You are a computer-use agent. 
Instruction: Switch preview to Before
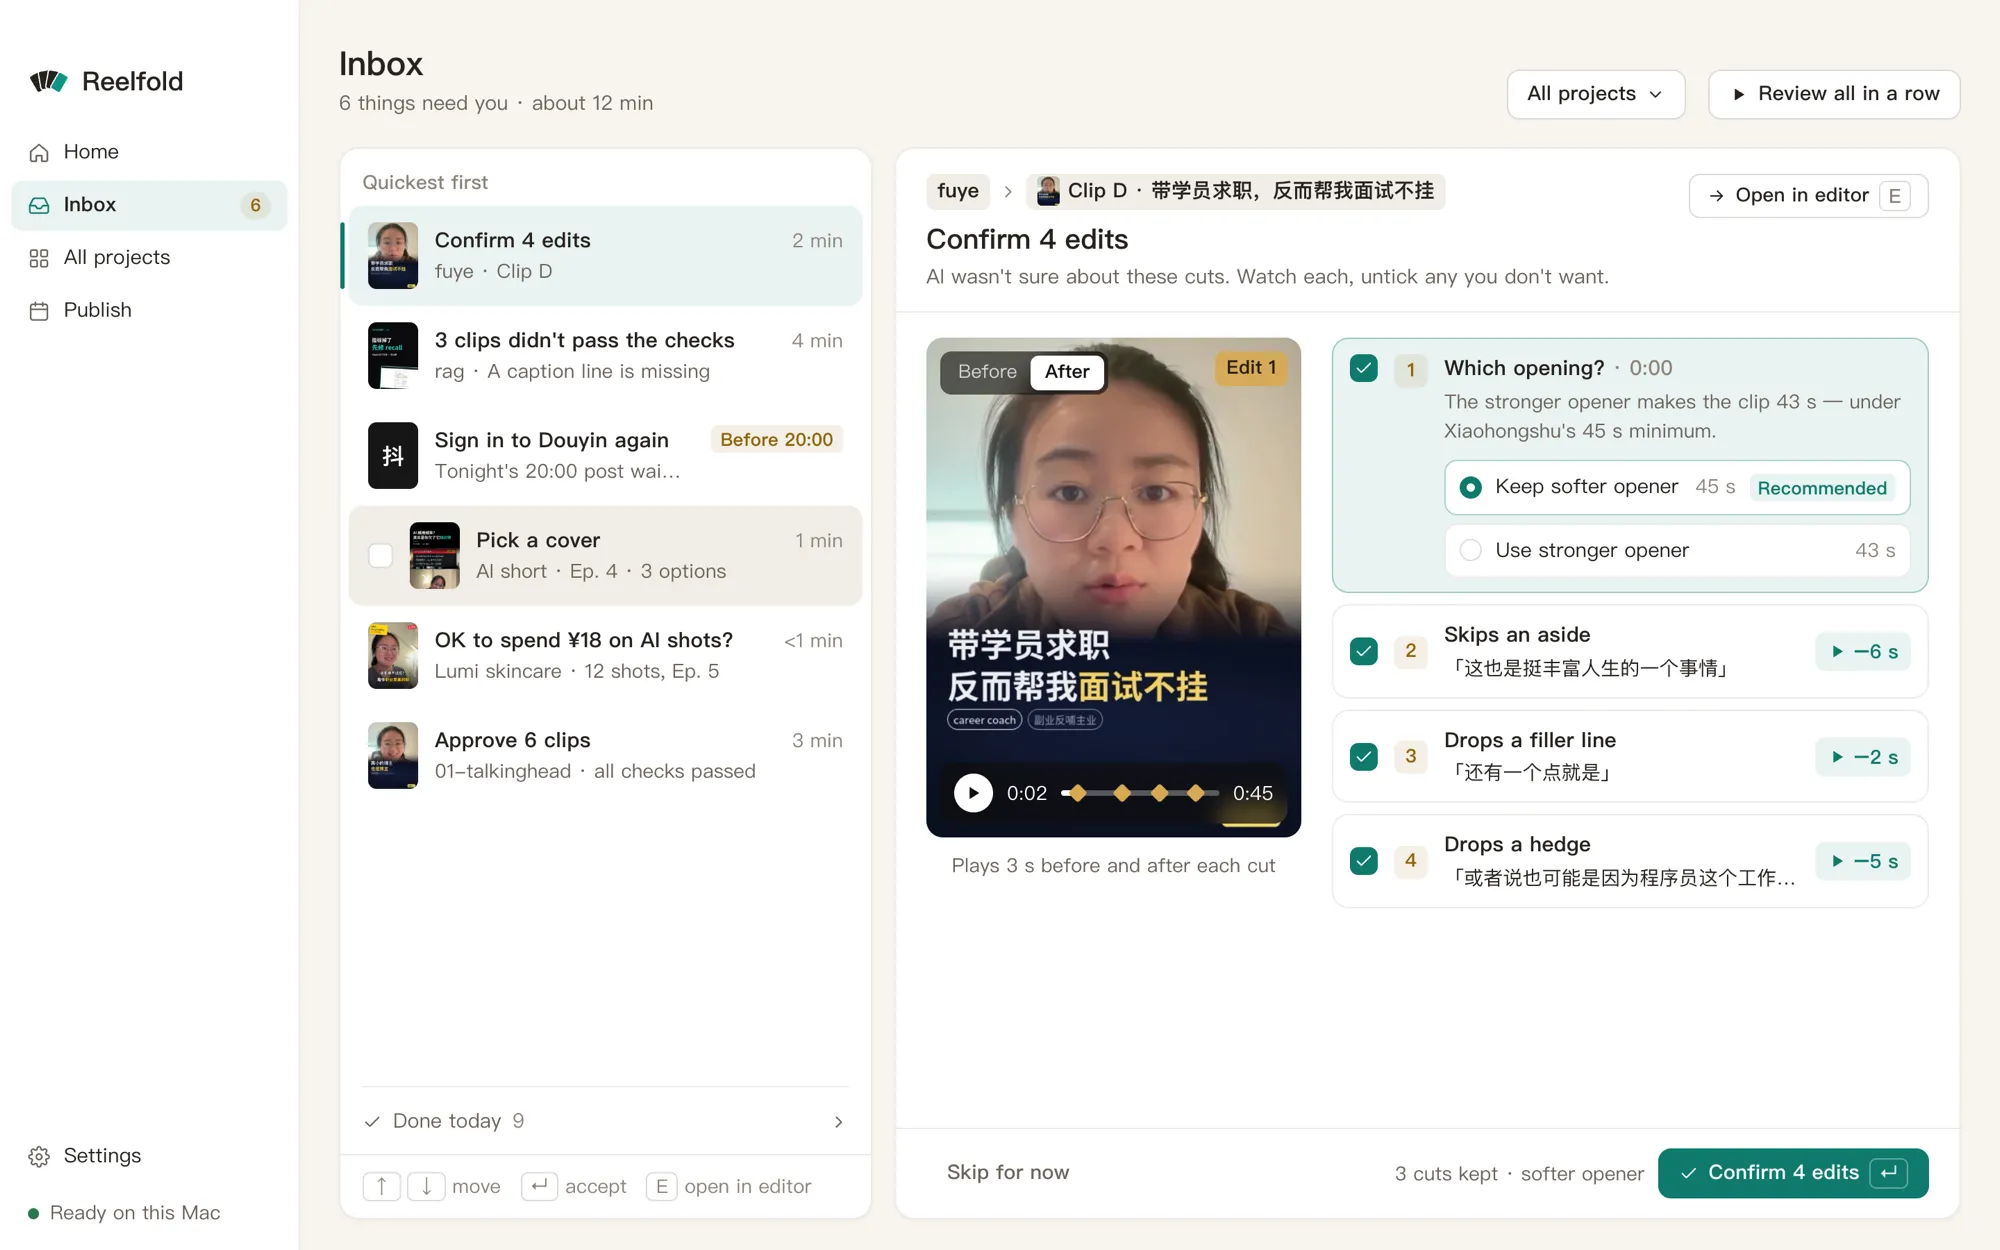[987, 372]
